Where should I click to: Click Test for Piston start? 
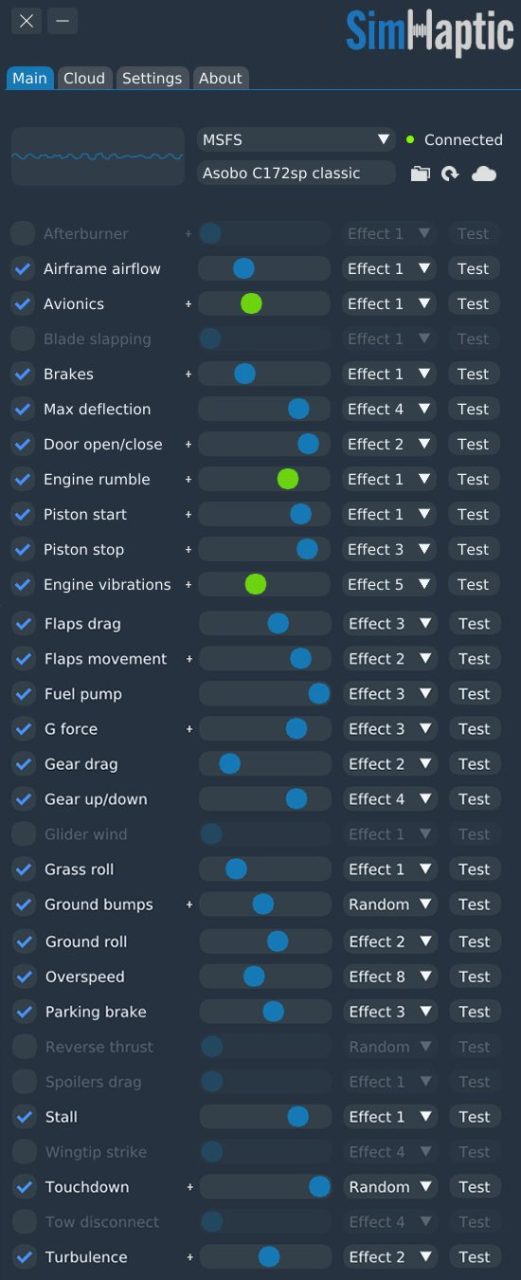tap(473, 514)
